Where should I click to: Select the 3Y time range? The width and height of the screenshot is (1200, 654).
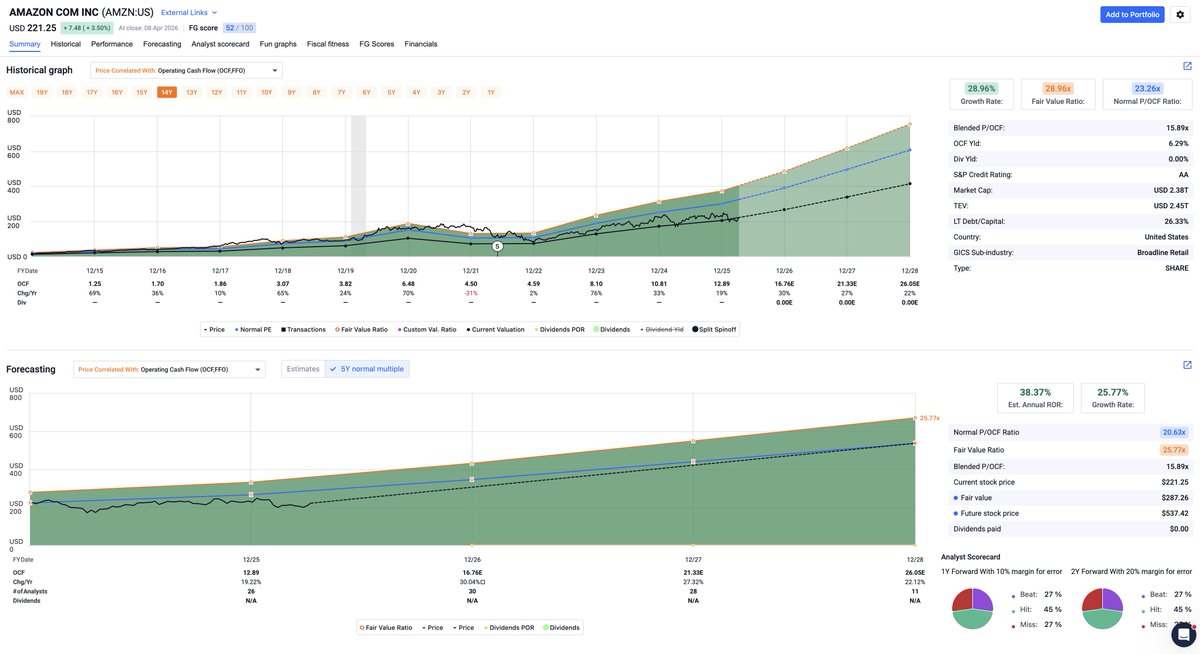pos(441,92)
